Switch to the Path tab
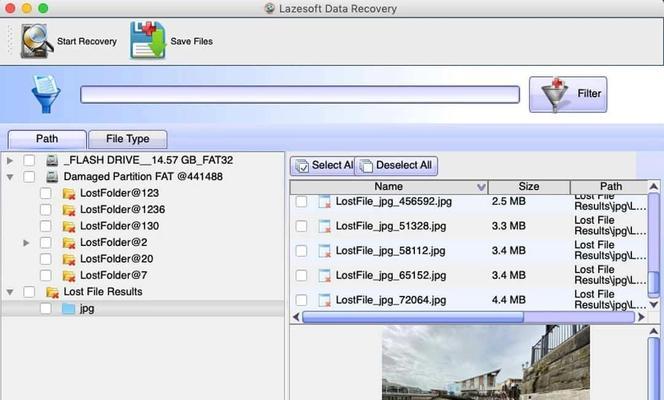This screenshot has height=400, width=664. (x=47, y=139)
